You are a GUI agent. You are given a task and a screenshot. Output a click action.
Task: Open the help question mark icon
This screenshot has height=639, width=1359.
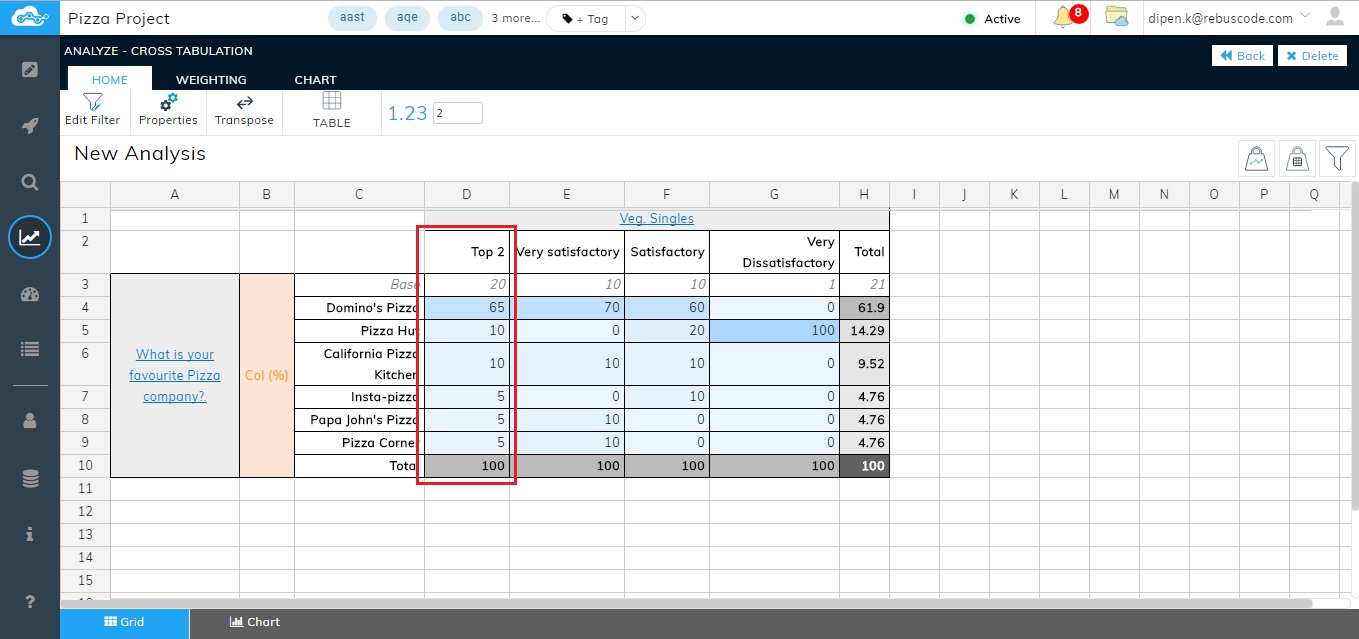tap(30, 602)
